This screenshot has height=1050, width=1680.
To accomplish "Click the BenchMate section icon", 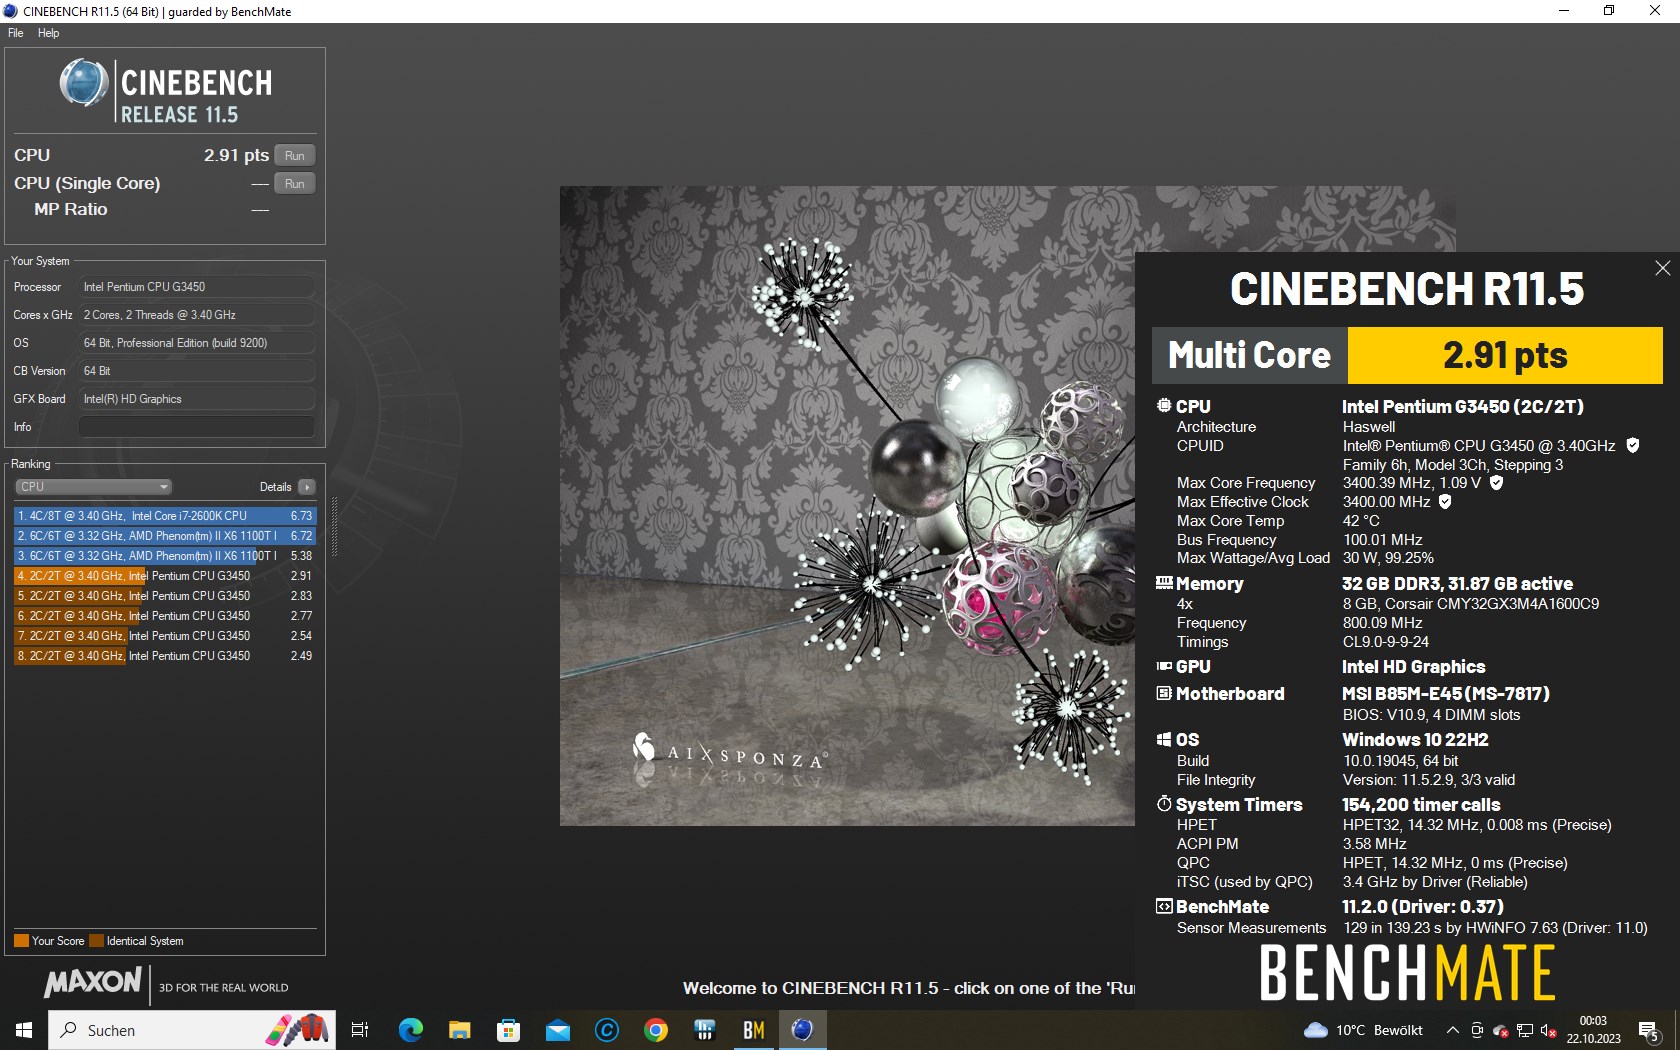I will (1164, 906).
